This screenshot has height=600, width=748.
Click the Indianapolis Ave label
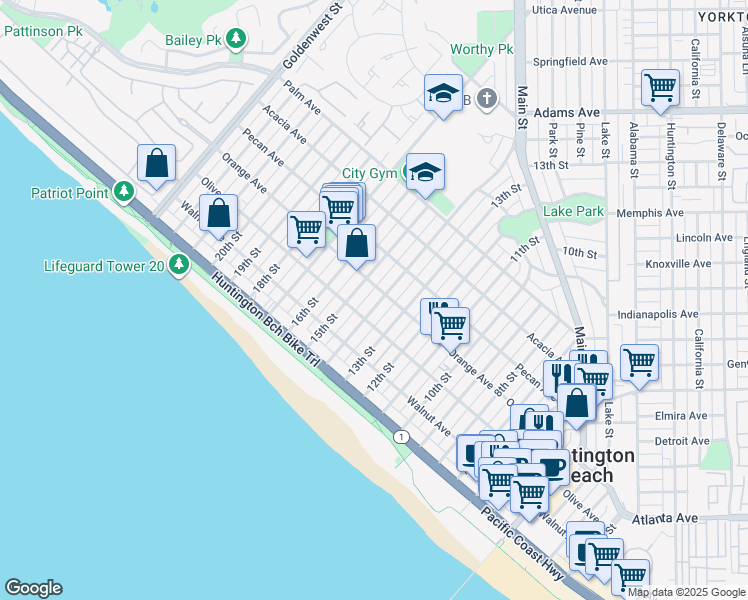(658, 314)
